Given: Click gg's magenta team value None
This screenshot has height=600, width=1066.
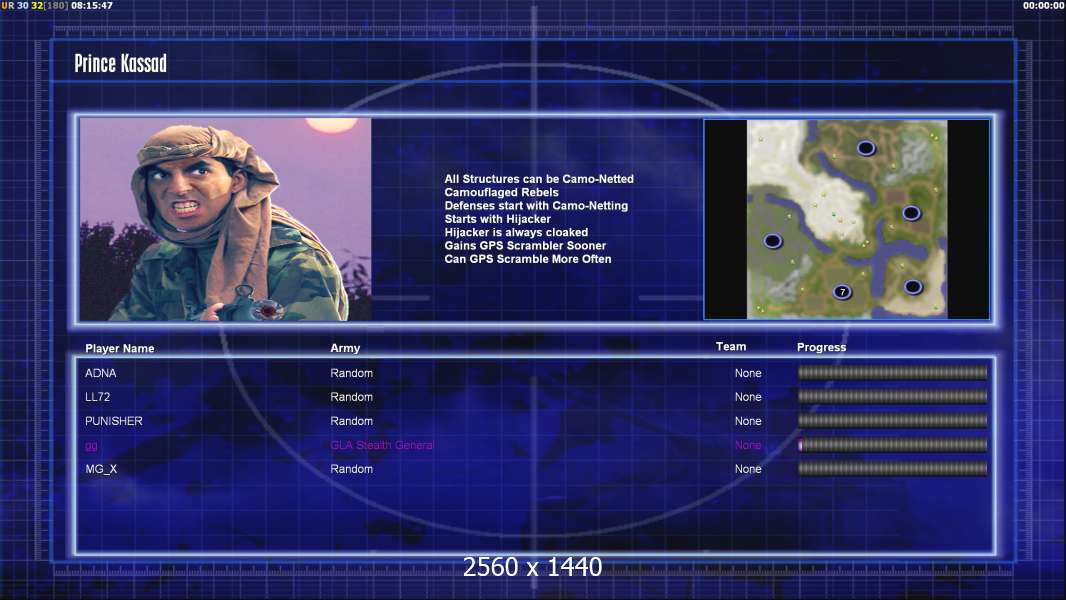Looking at the screenshot, I should (x=748, y=445).
